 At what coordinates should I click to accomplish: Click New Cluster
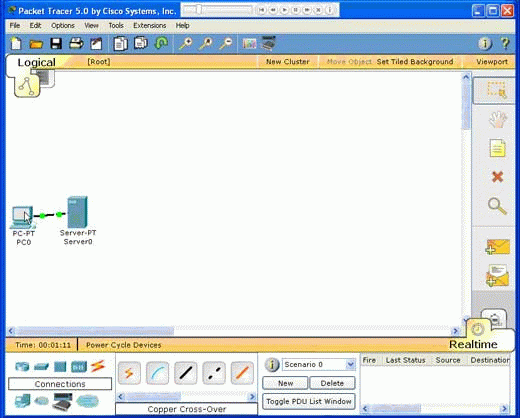(287, 62)
